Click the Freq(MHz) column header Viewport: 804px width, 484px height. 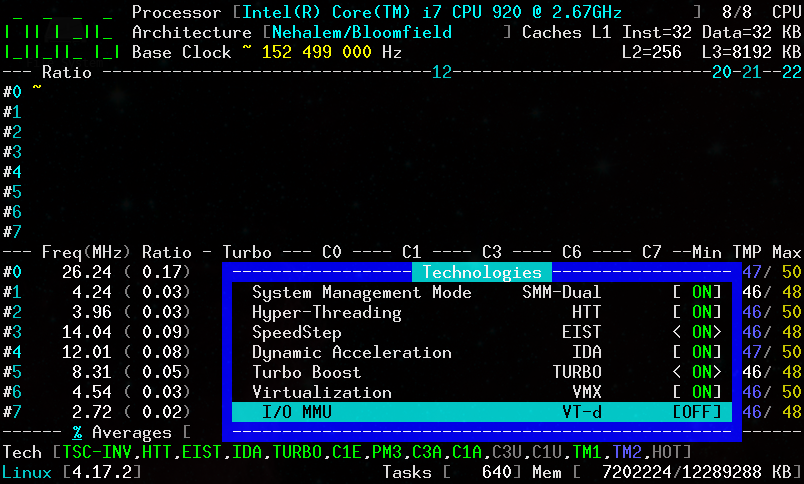tap(86, 252)
